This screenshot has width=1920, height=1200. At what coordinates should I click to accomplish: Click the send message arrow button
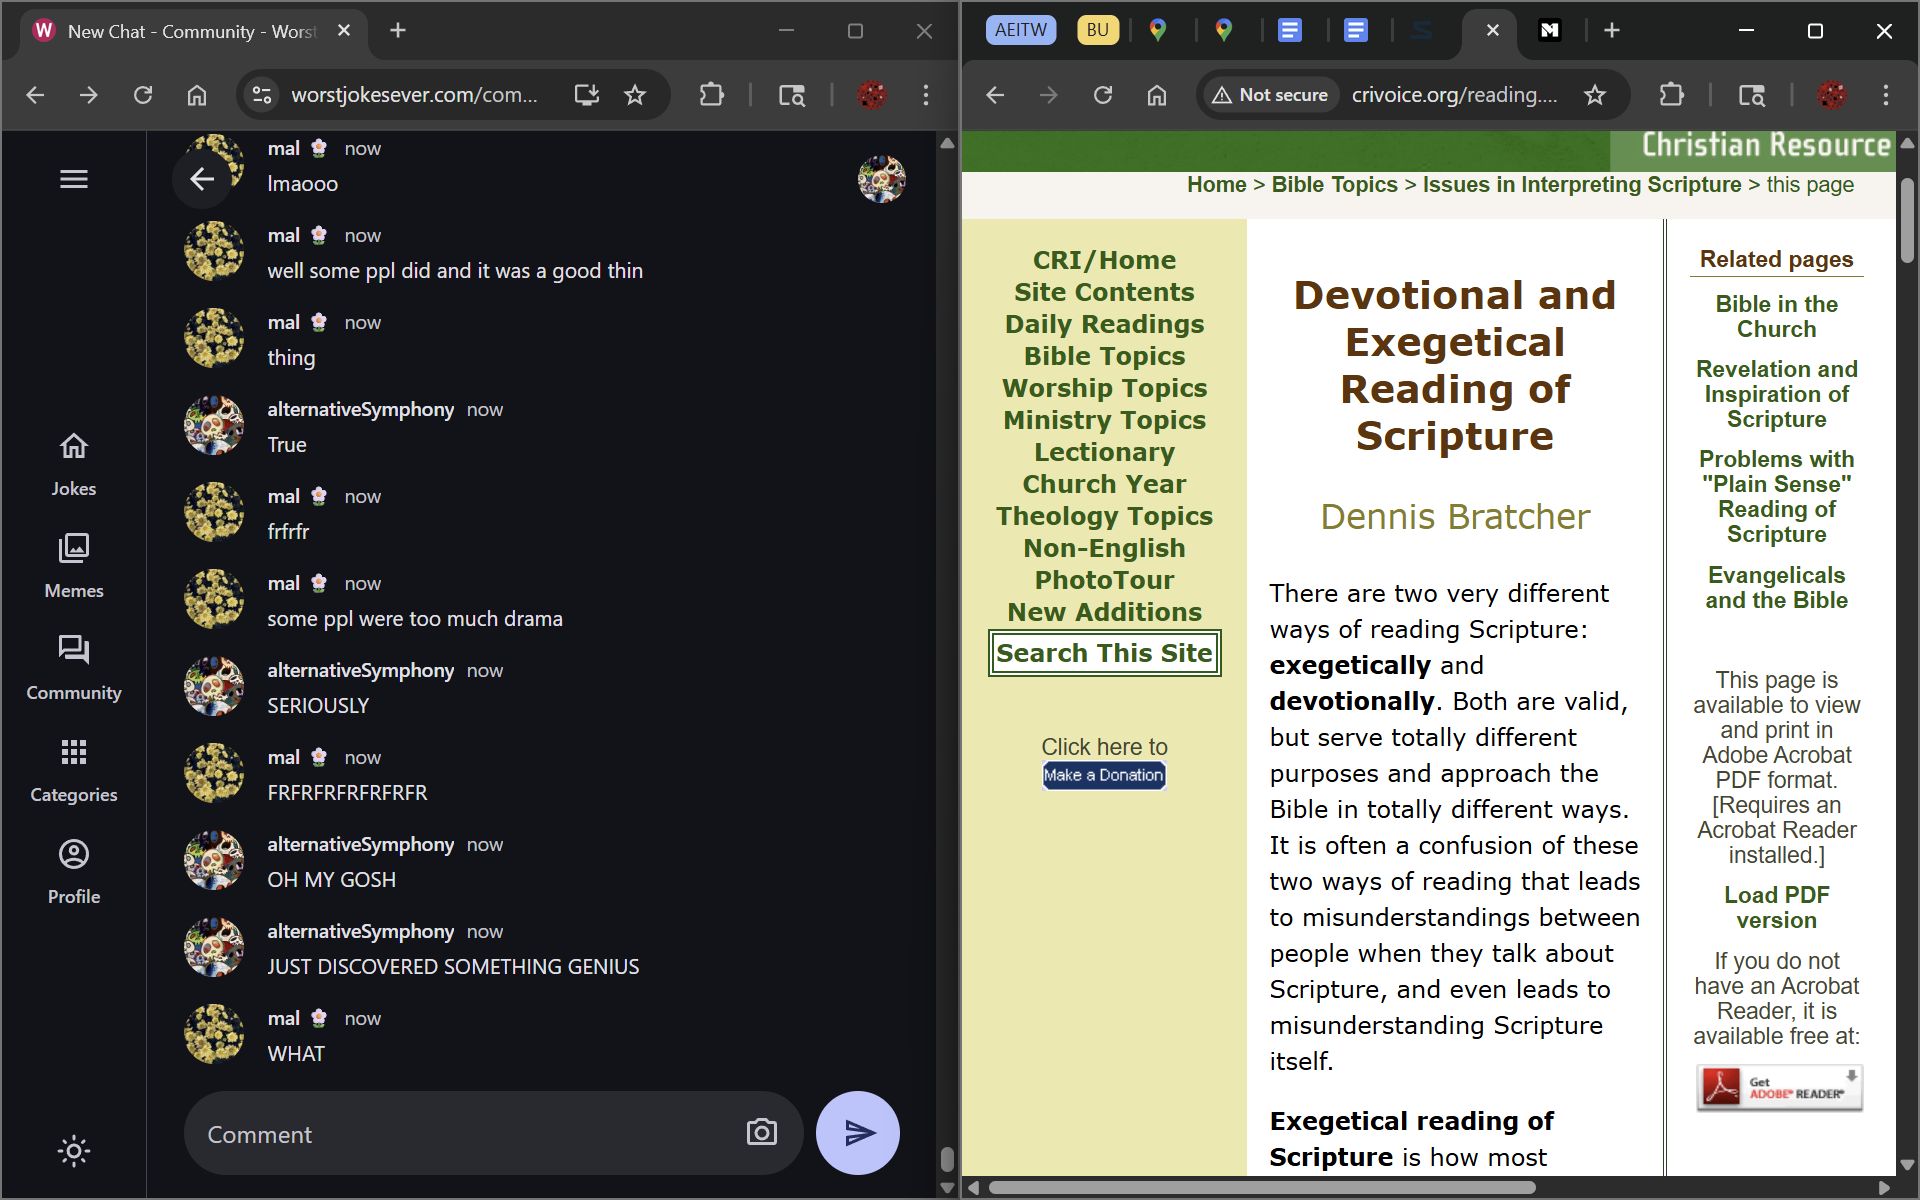click(x=857, y=1132)
